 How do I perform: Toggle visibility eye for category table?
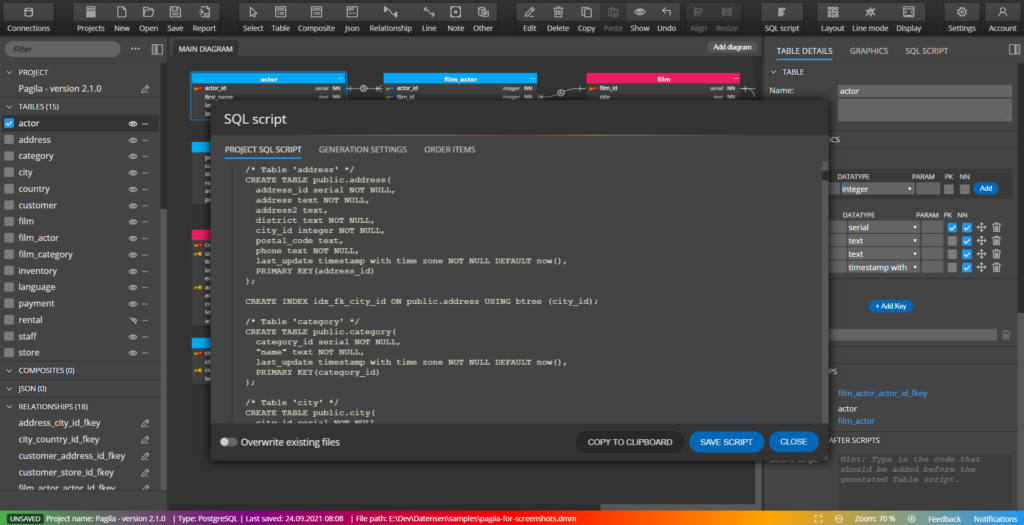(x=133, y=156)
